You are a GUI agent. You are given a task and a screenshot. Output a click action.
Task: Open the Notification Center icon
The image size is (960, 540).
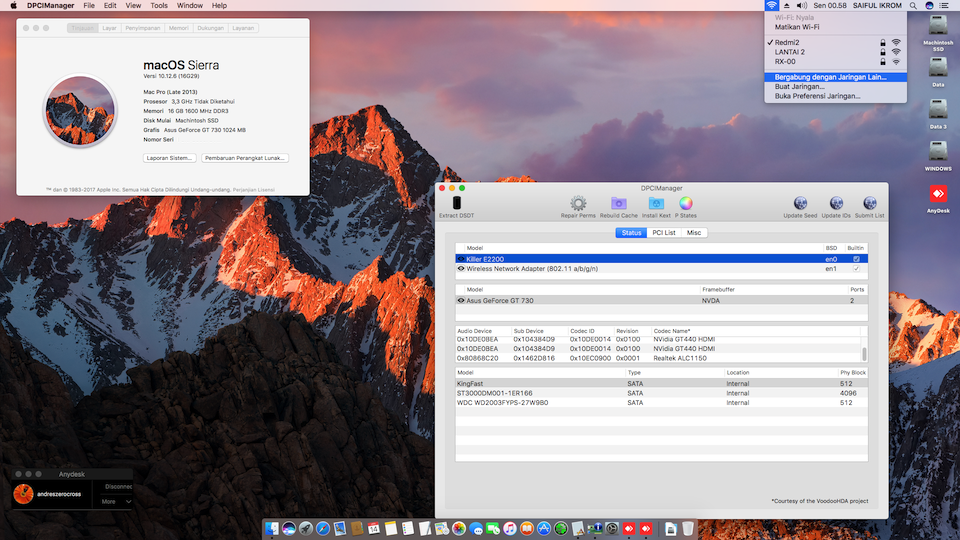945,6
